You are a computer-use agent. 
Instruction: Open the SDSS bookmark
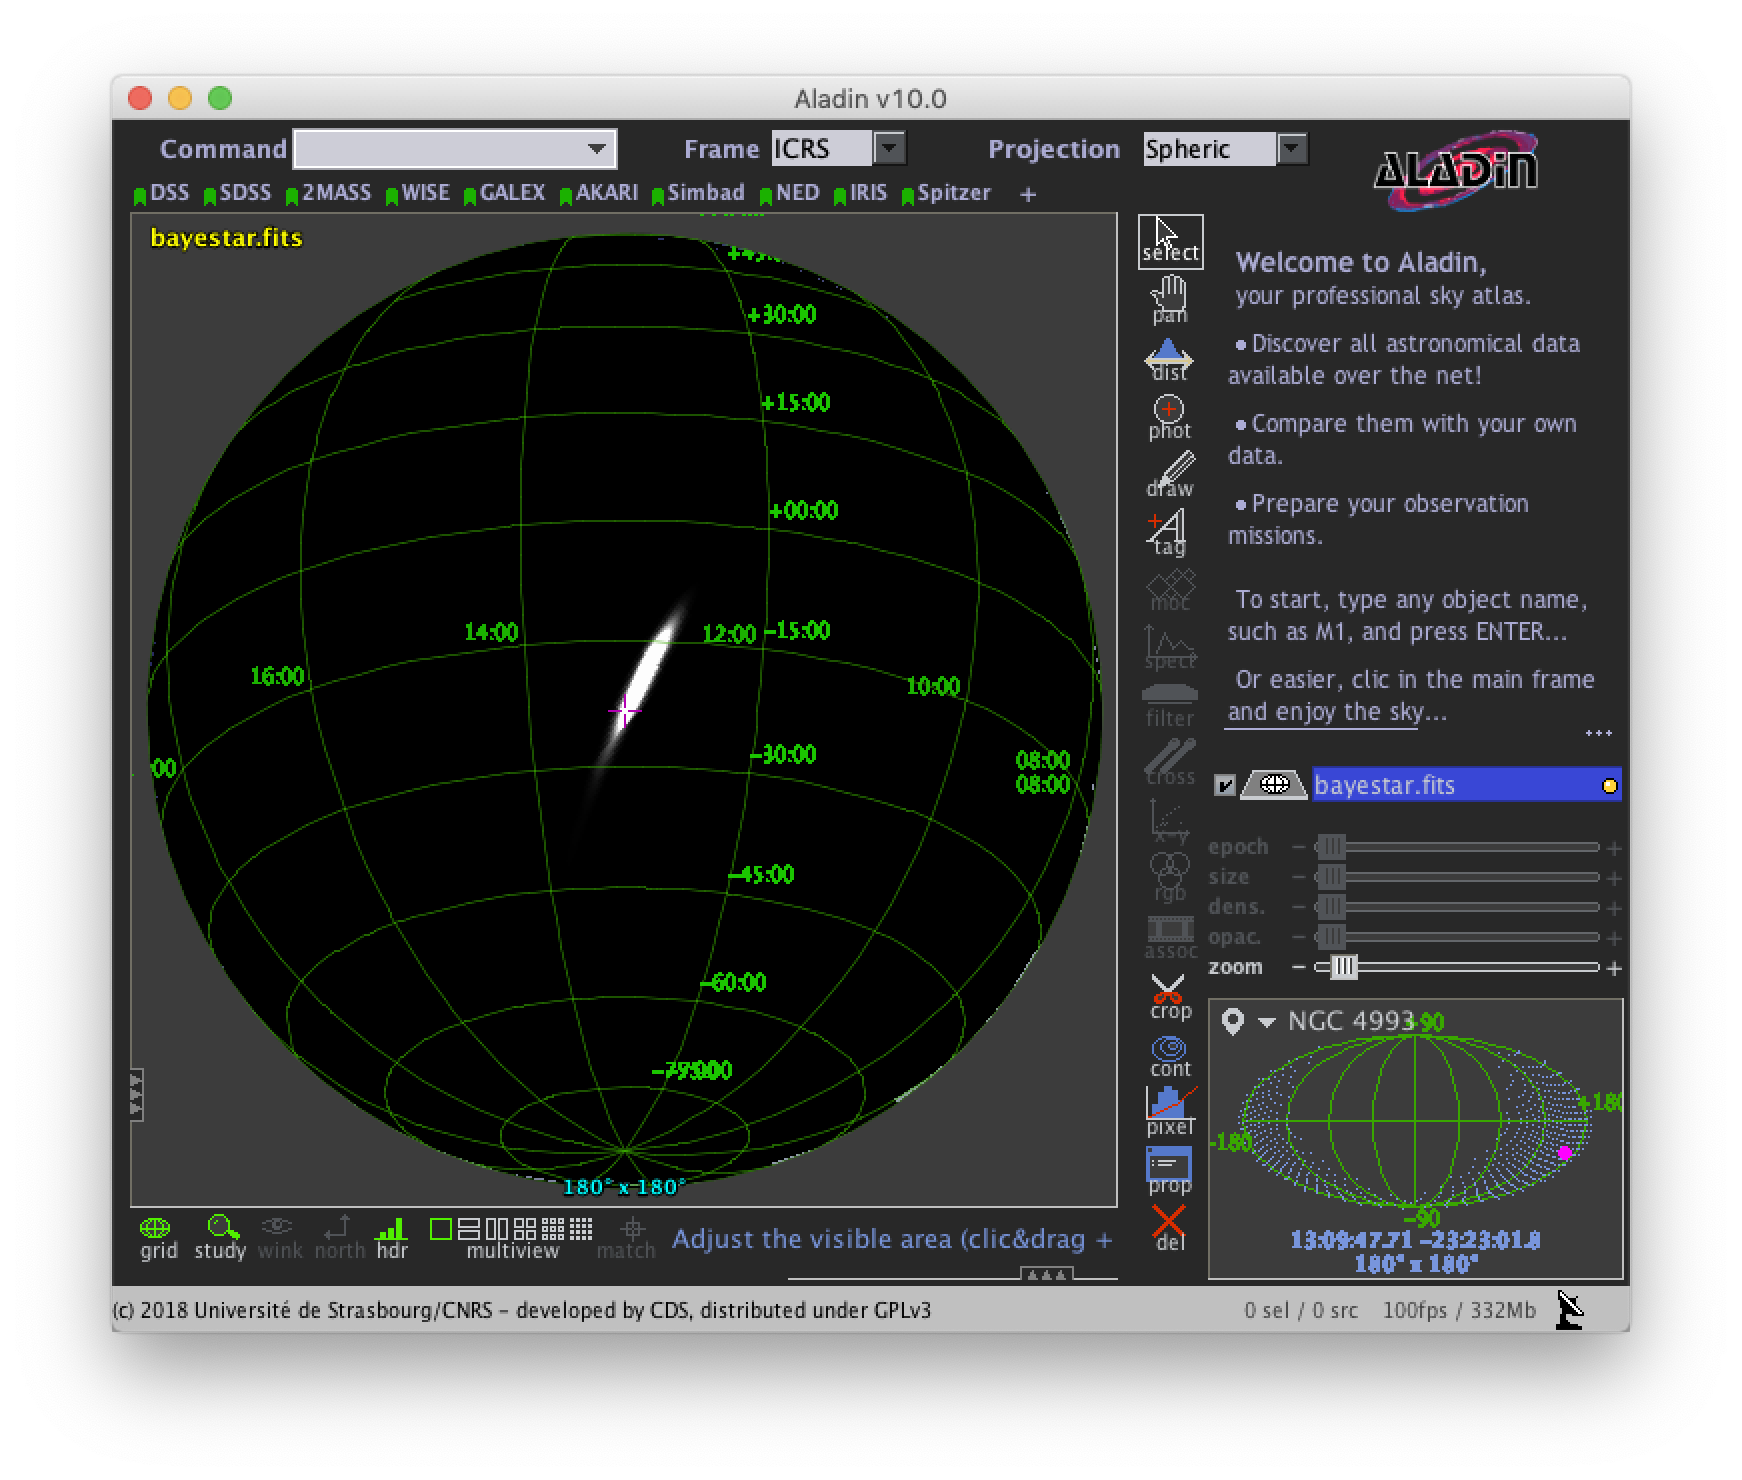[237, 193]
